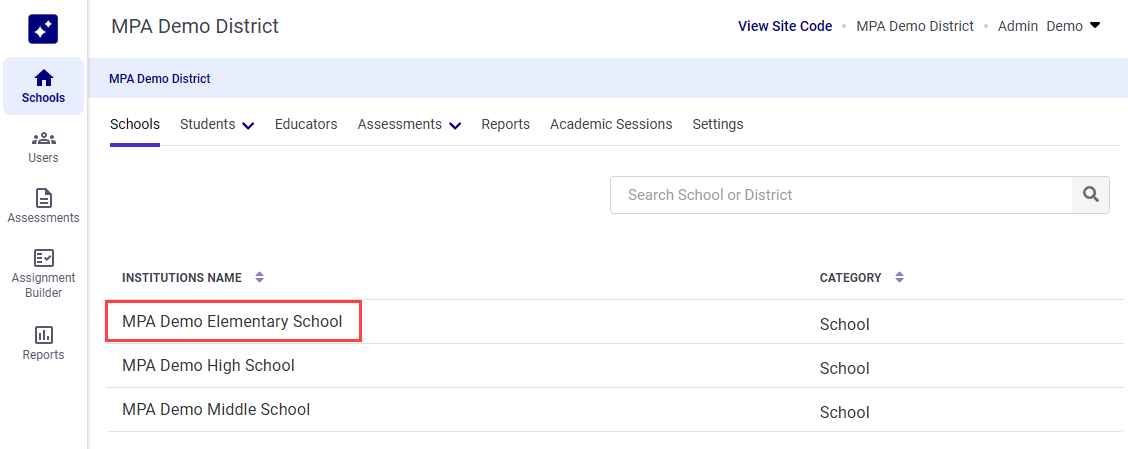This screenshot has height=449, width=1128.
Task: Open Schools from the sidebar home icon
Action: (x=43, y=86)
